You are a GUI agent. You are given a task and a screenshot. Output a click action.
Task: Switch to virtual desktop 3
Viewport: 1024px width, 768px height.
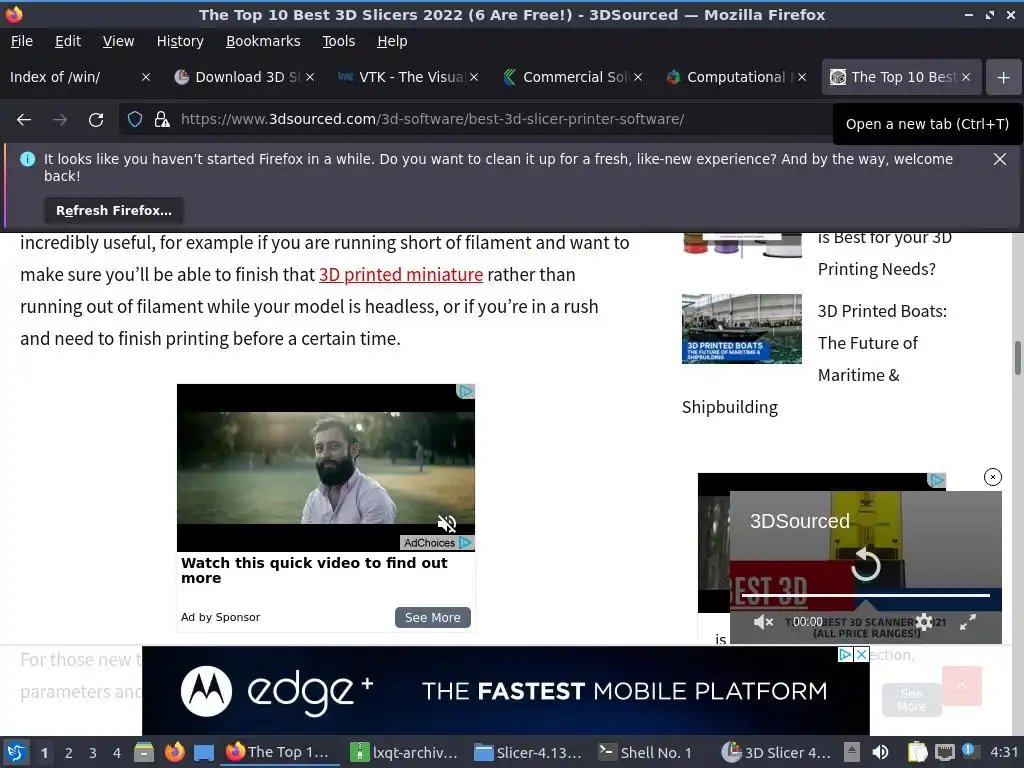click(93, 753)
